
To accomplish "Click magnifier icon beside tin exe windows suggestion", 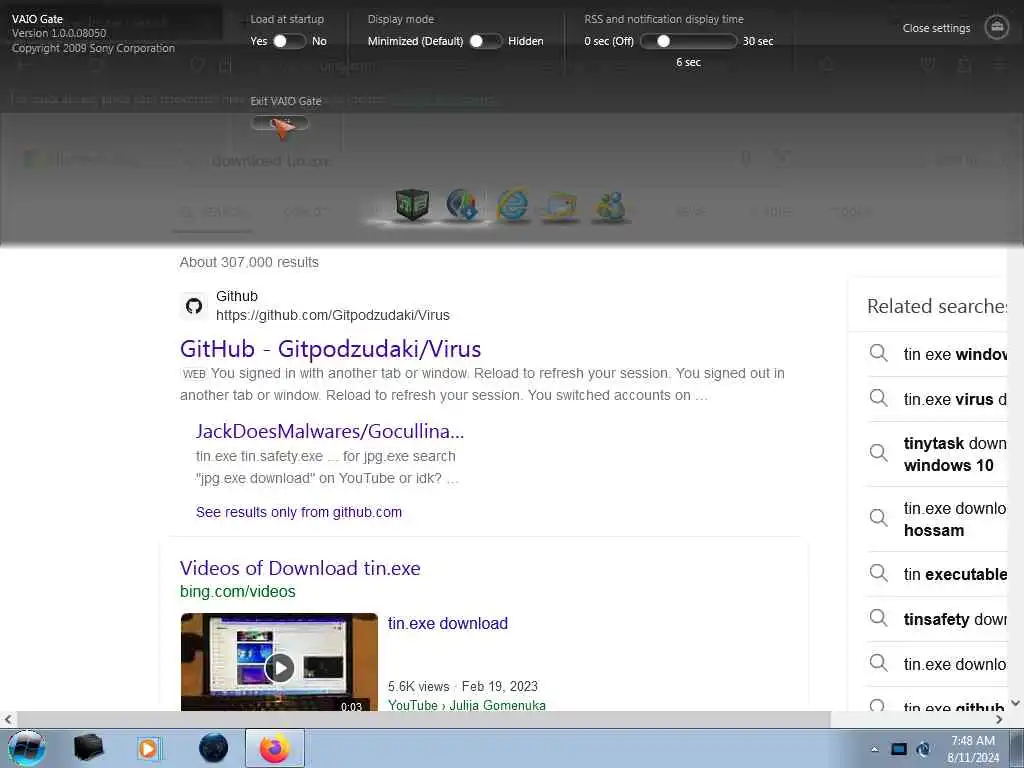I will pyautogui.click(x=878, y=353).
